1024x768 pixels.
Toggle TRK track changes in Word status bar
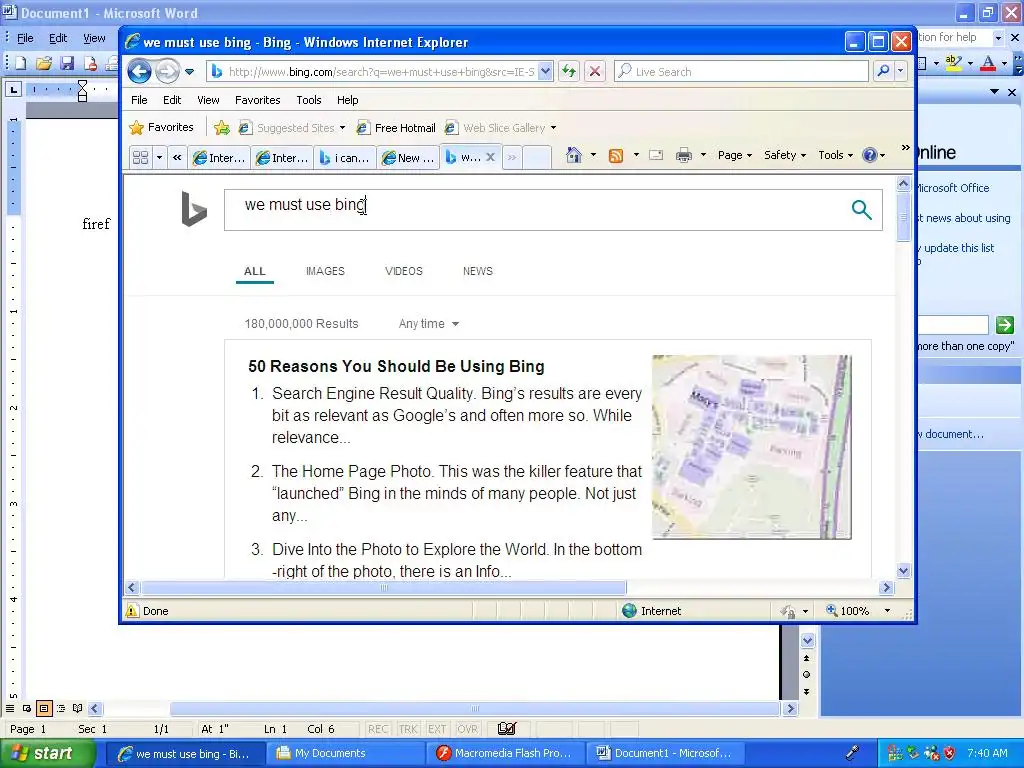[x=408, y=729]
